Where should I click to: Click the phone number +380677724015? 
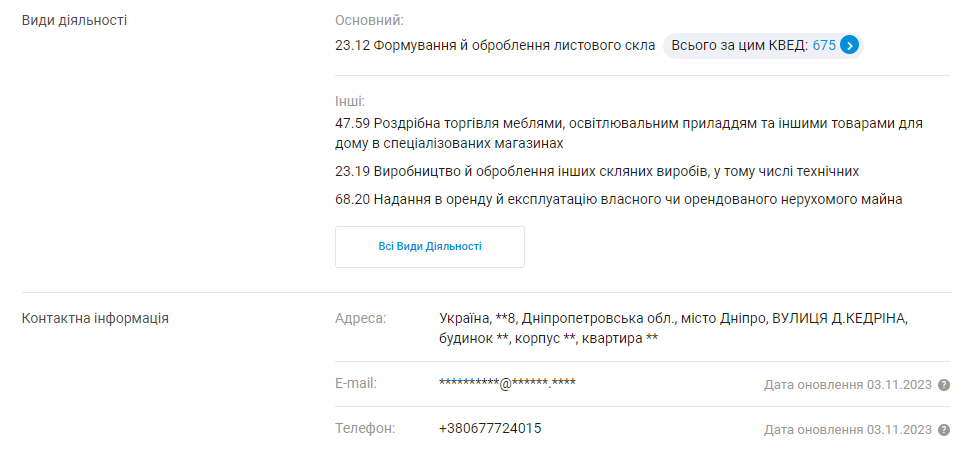click(x=490, y=428)
